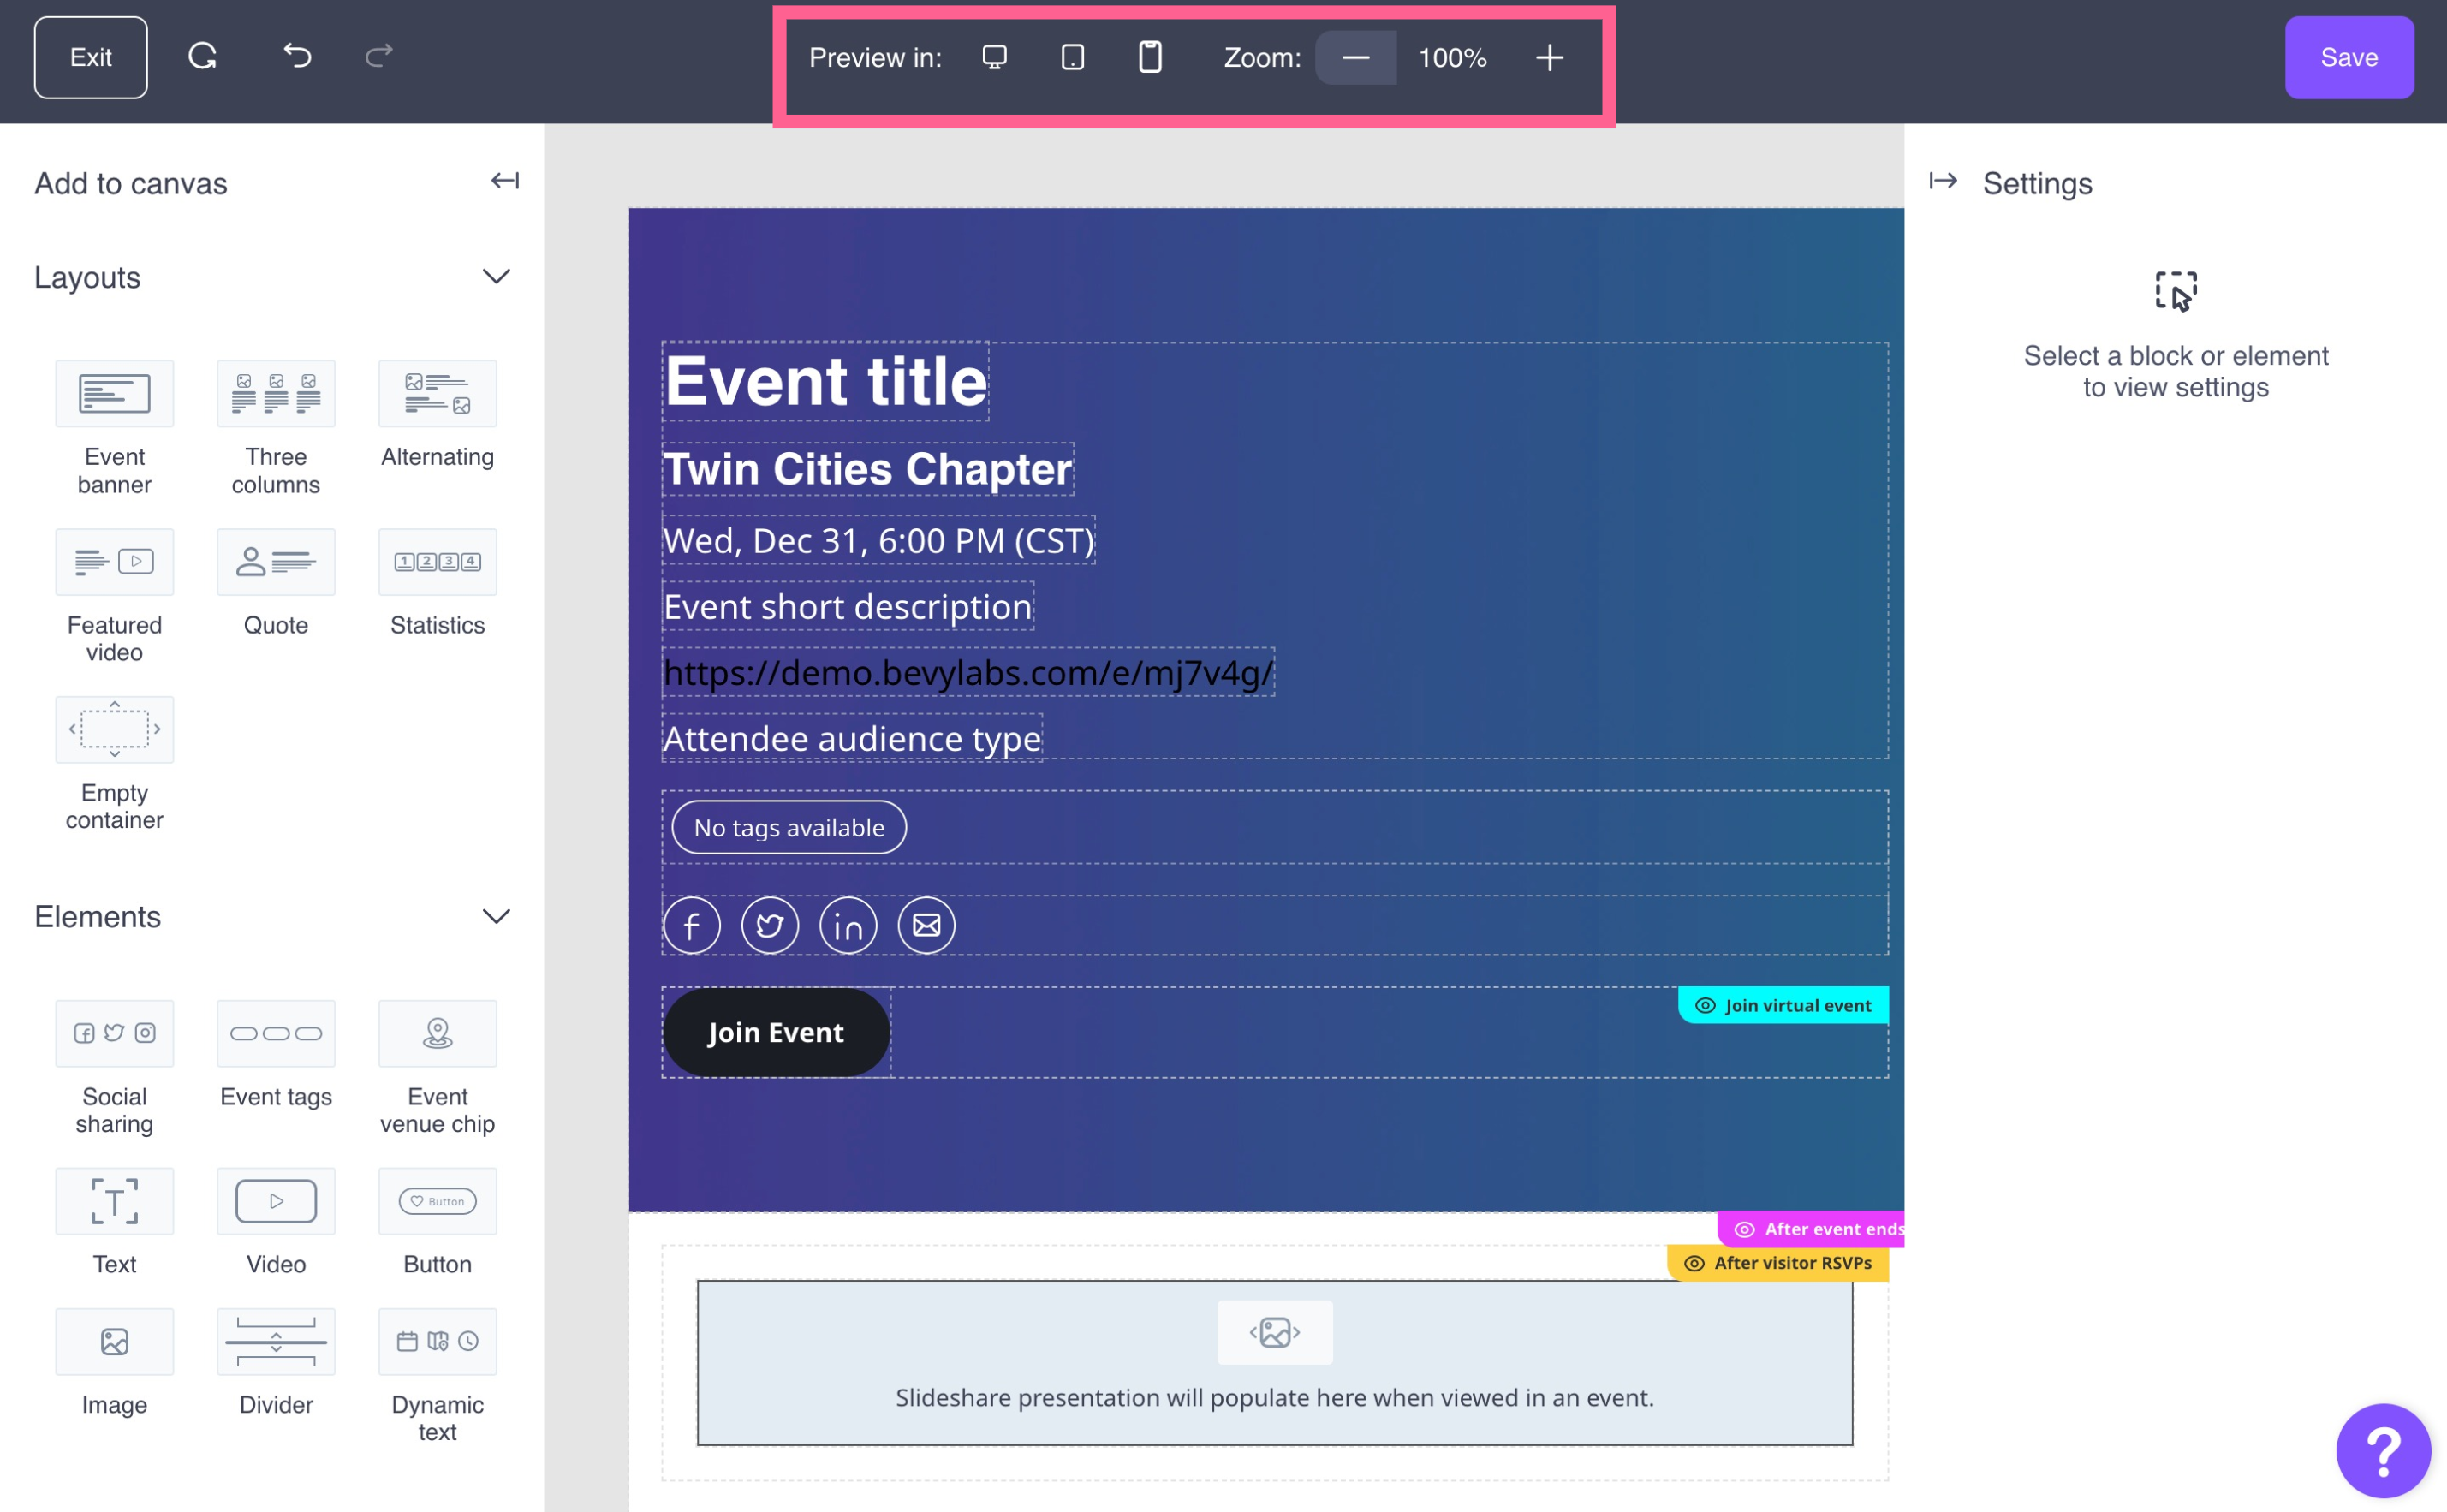Click the Save button
Image resolution: width=2447 pixels, height=1512 pixels.
point(2348,58)
